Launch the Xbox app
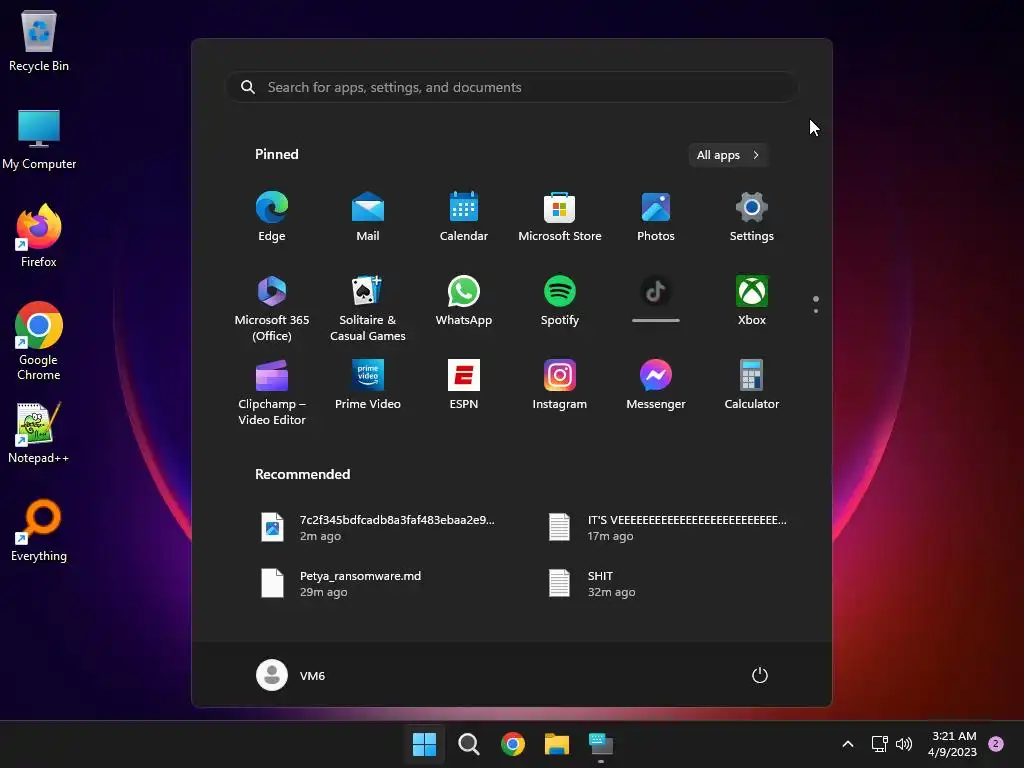The width and height of the screenshot is (1024, 768). pyautogui.click(x=752, y=302)
